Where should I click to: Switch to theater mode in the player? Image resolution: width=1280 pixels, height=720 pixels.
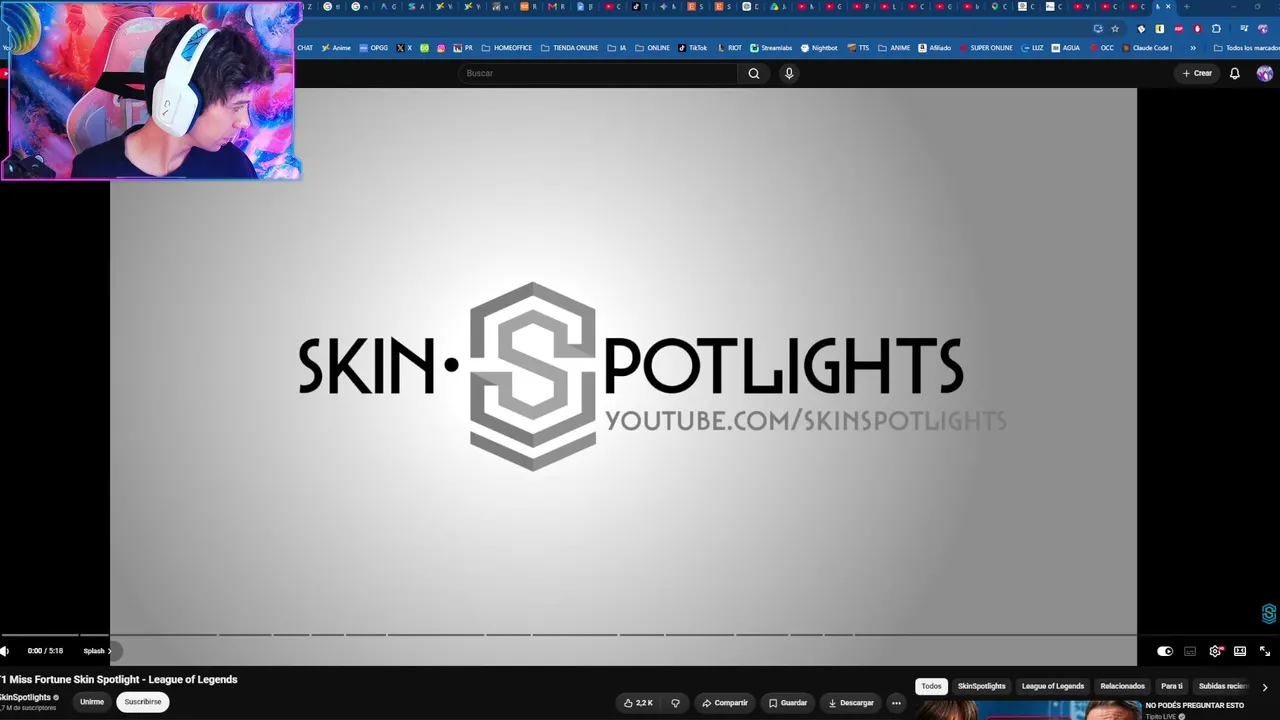1240,651
